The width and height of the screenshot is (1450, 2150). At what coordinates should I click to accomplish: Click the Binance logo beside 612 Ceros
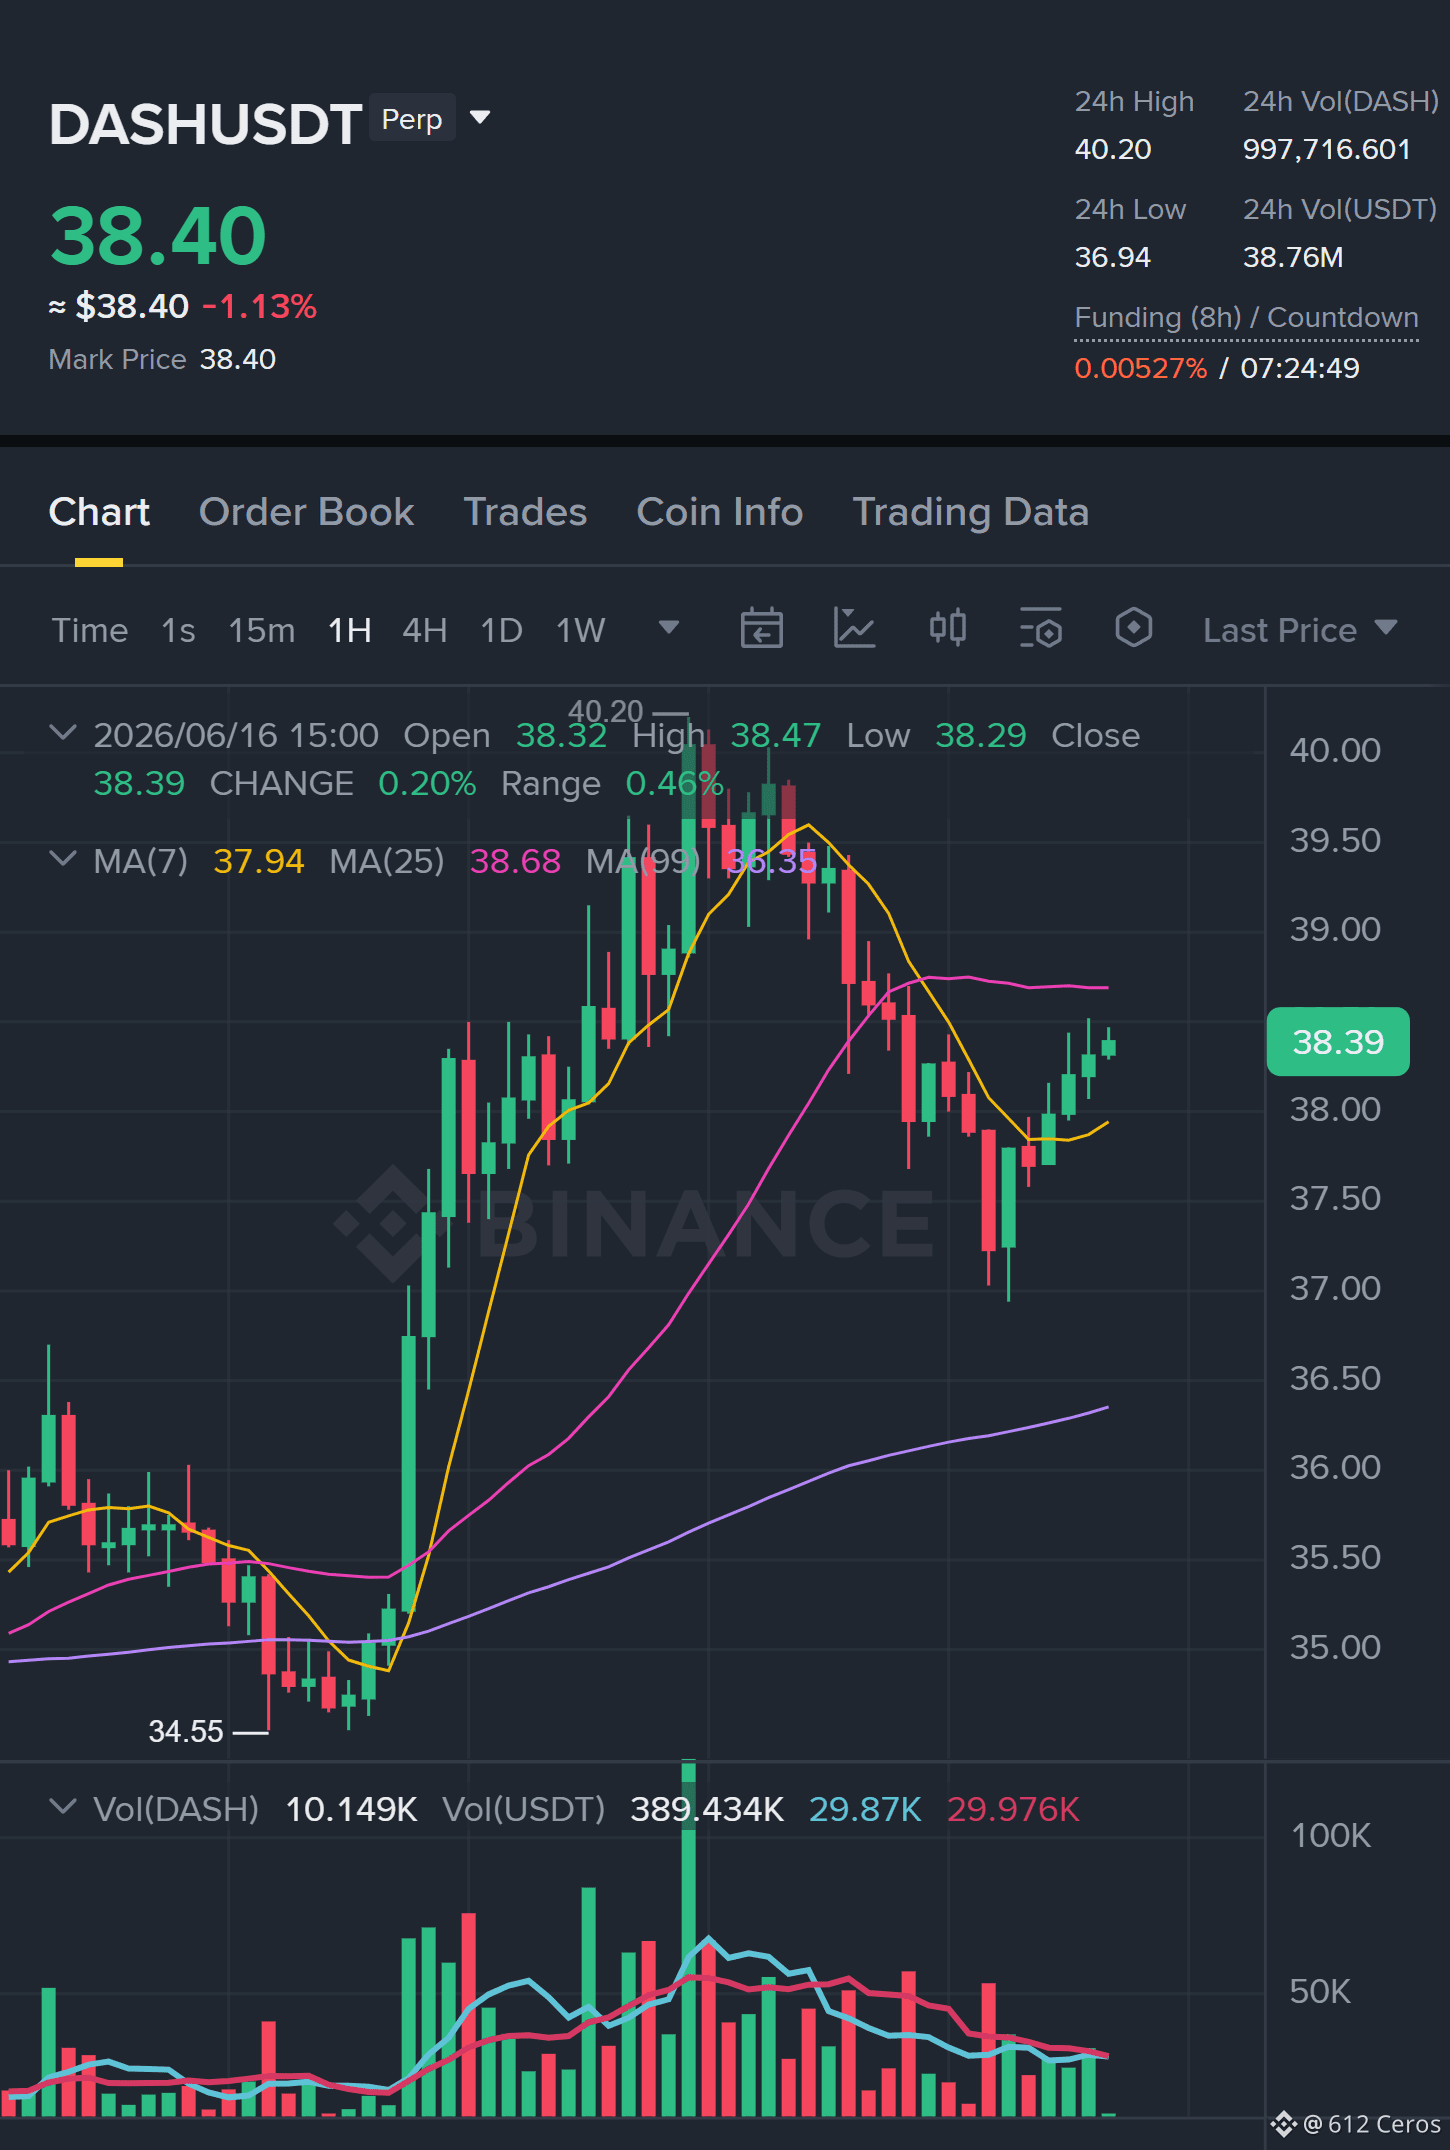(x=1284, y=2123)
